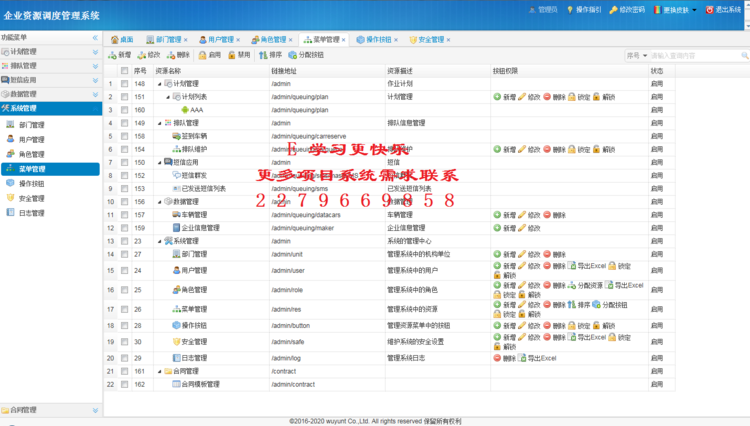Check the box for row 160 AAA
Screen dimensions: 750x426
pyautogui.click(x=124, y=110)
